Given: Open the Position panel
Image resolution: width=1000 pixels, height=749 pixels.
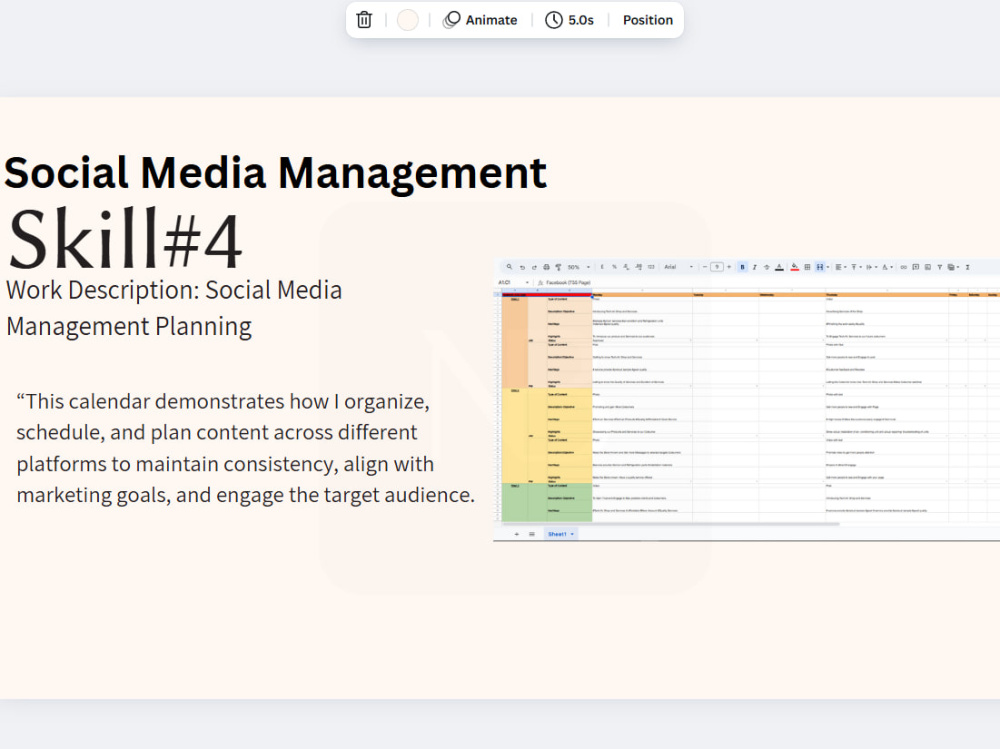Looking at the screenshot, I should pos(647,20).
